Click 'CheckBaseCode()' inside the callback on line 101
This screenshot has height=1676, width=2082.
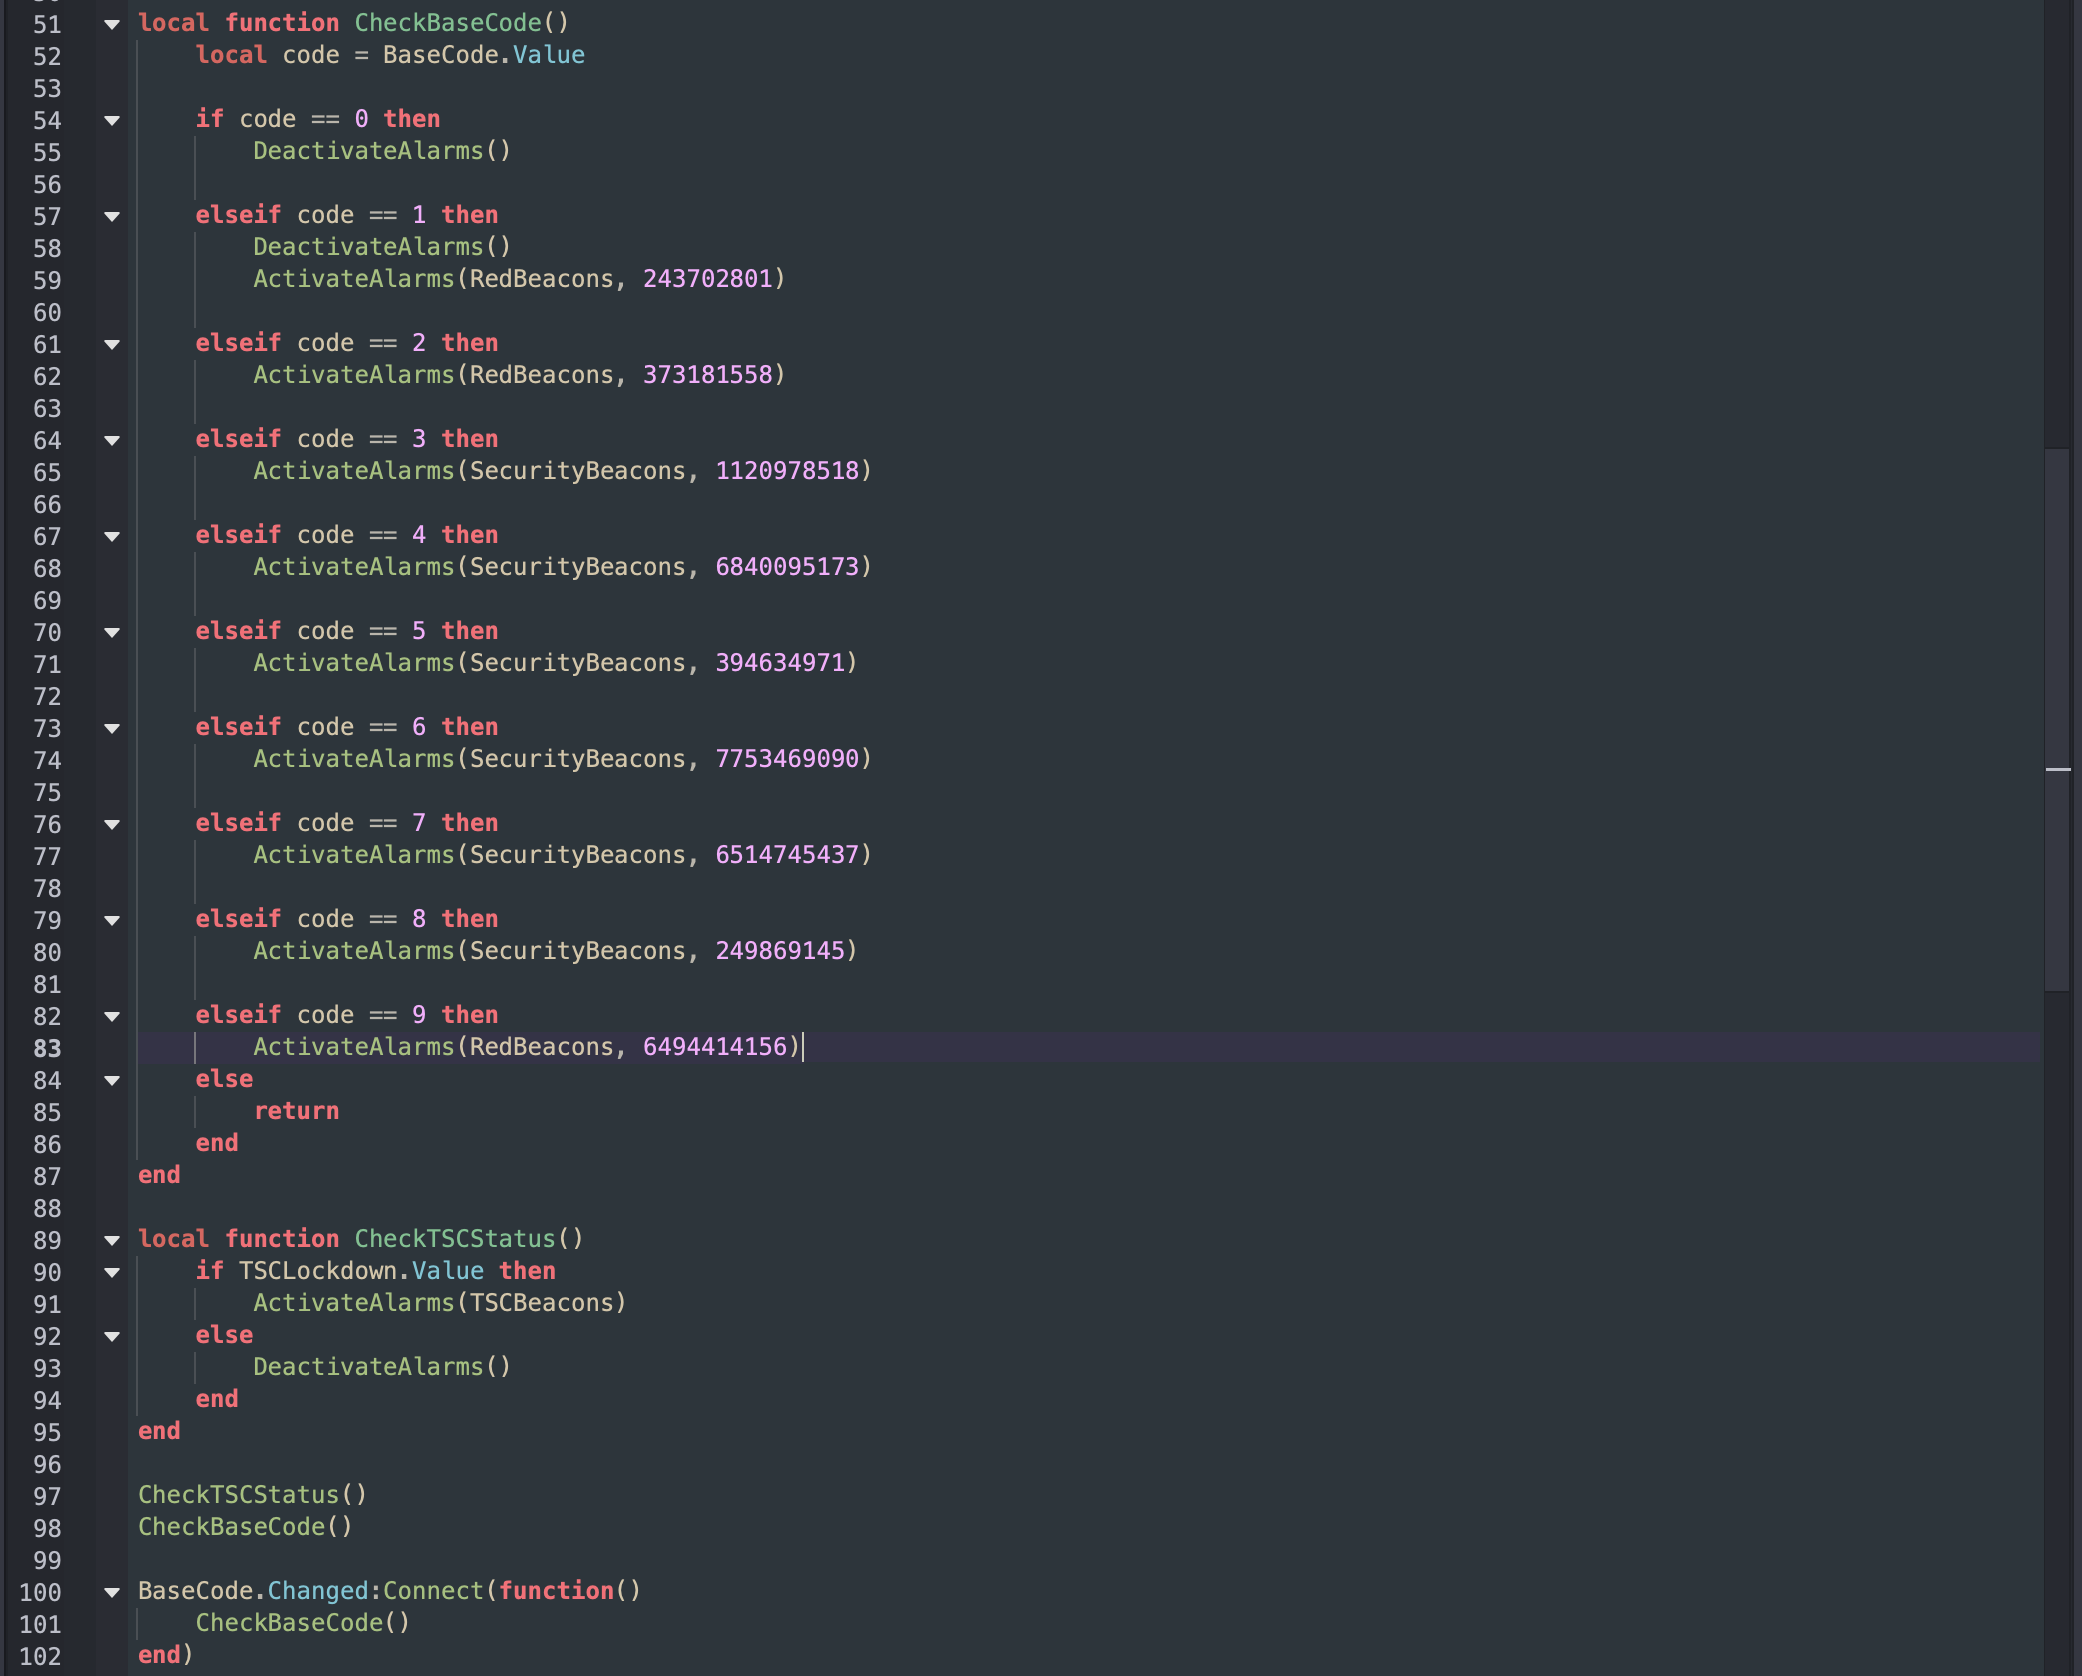click(x=303, y=1622)
